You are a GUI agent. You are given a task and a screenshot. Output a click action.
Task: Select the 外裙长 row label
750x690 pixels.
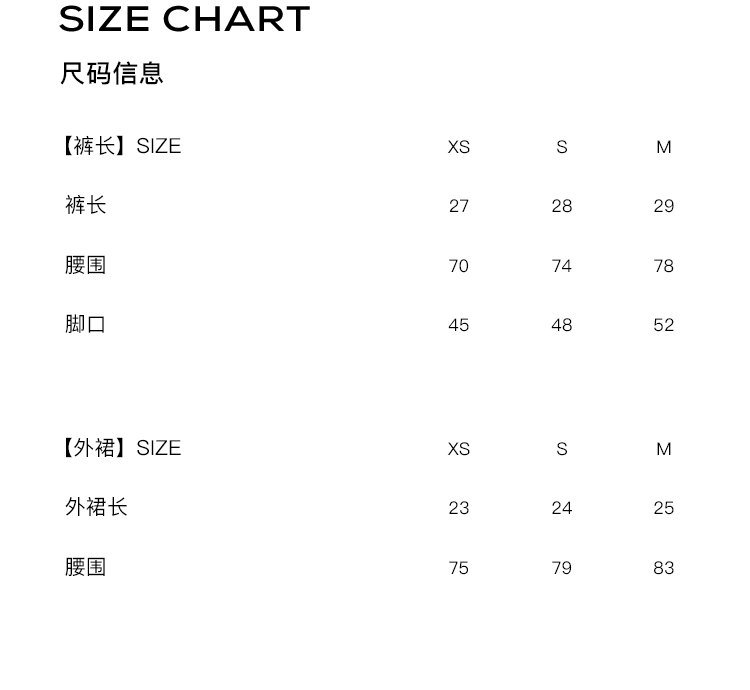click(97, 507)
